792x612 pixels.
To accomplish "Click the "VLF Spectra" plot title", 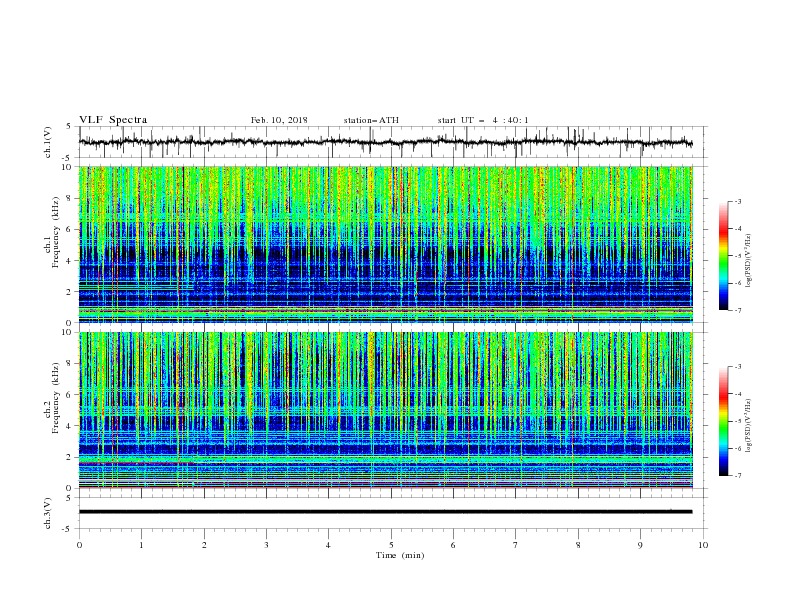I will coord(113,120).
